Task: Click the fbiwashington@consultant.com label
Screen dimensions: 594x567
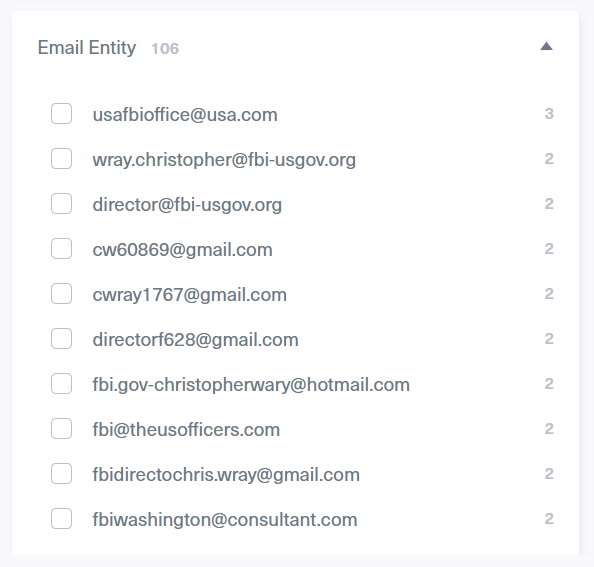Action: point(225,520)
